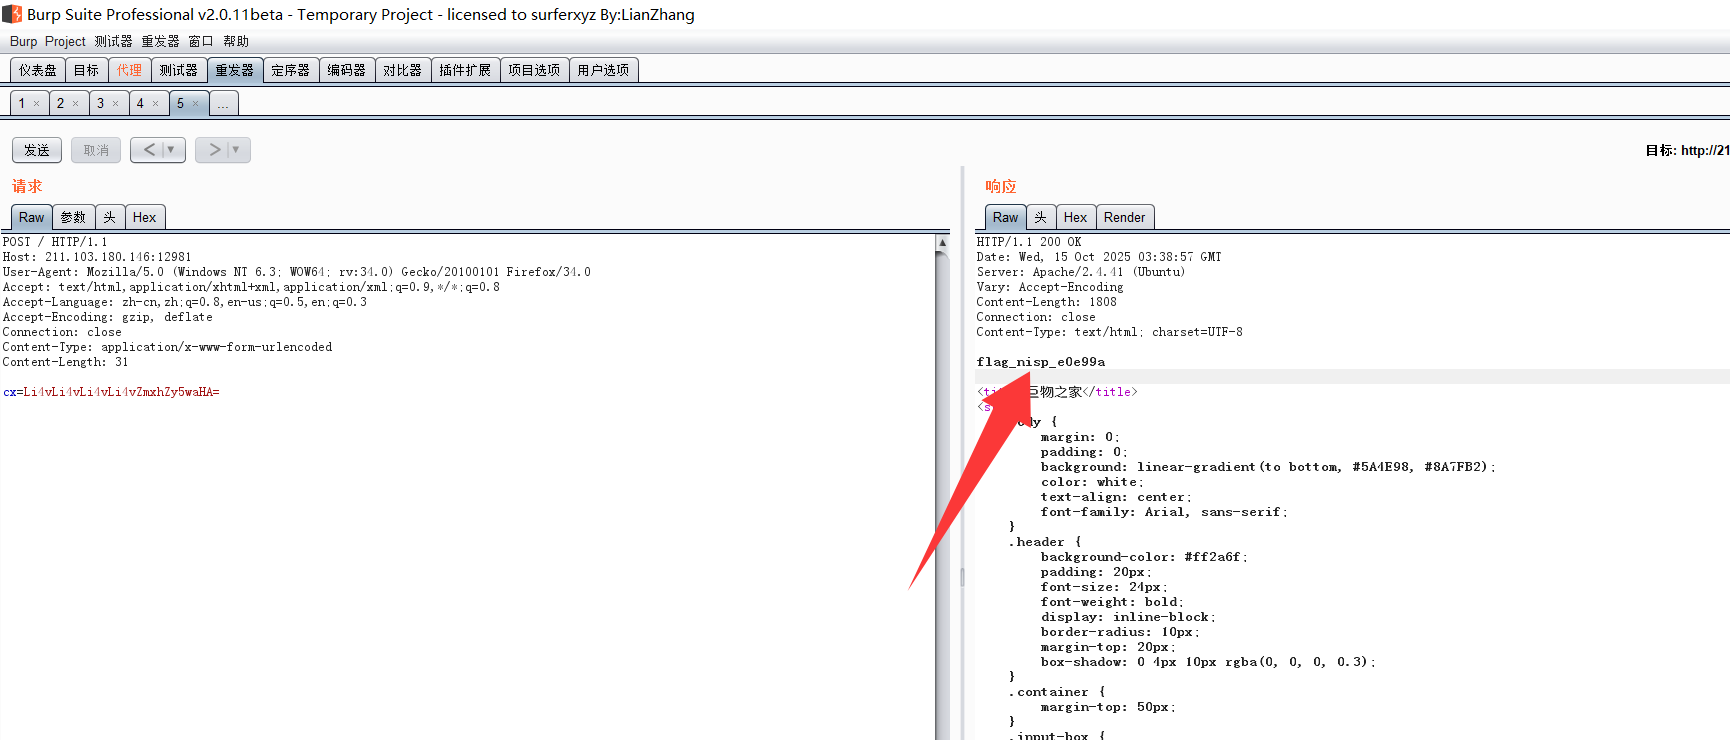
Task: Close repeater tab 3
Action: tap(115, 104)
